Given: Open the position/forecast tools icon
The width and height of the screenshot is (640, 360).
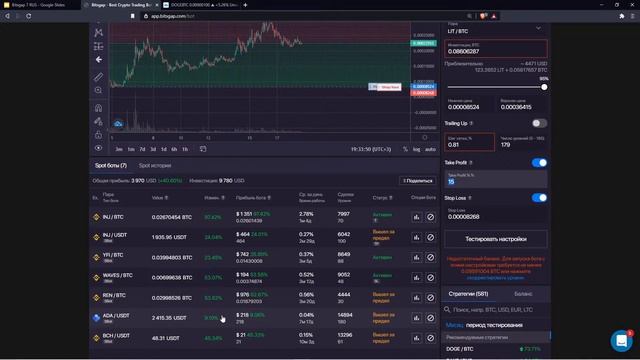Looking at the screenshot, I should [98, 47].
